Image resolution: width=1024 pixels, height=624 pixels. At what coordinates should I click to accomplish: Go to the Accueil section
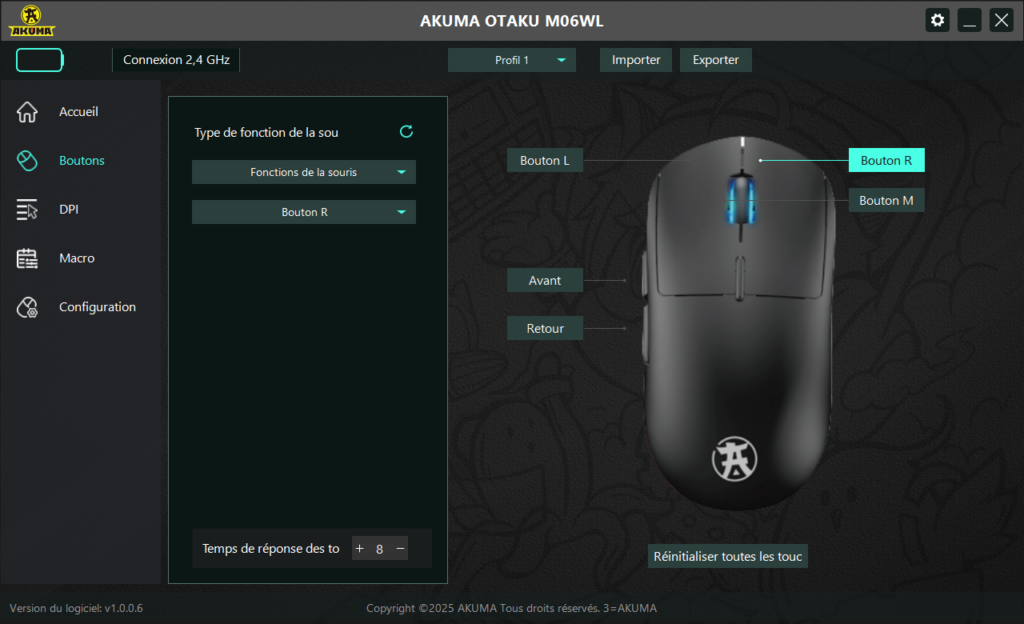pos(78,112)
